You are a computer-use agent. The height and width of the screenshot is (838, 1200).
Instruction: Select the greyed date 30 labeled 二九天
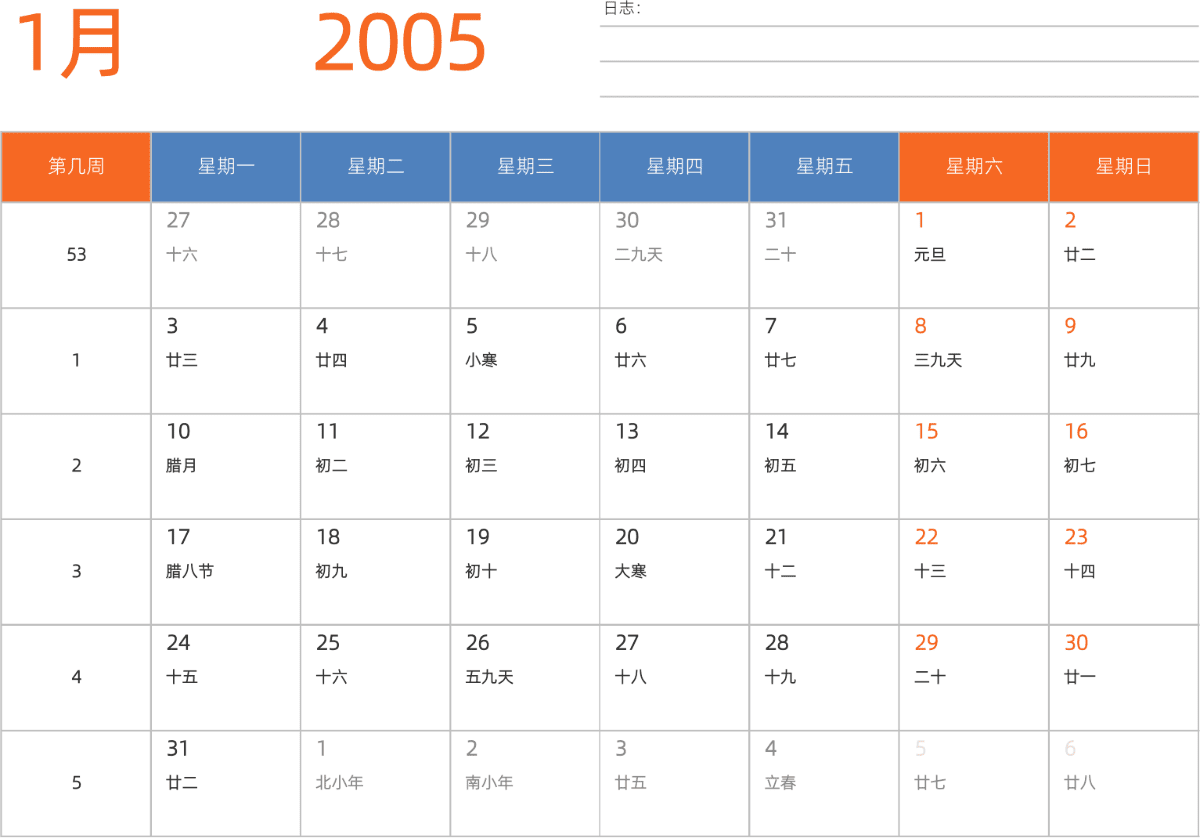click(x=675, y=256)
